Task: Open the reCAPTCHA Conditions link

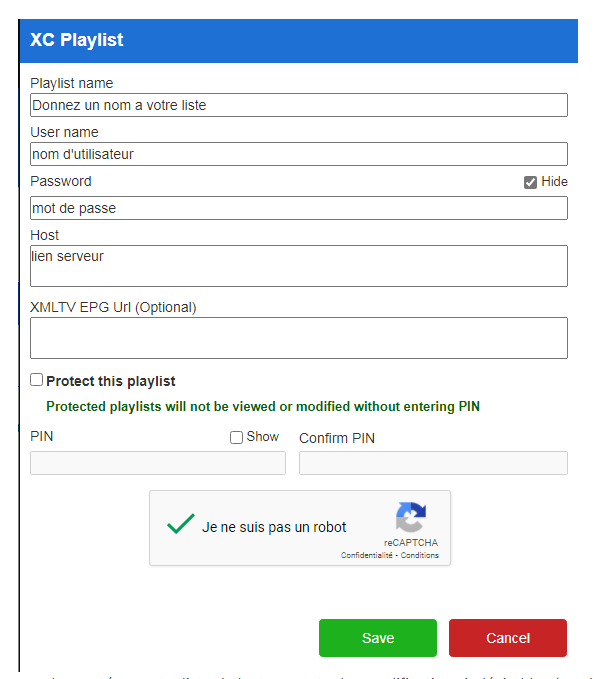Action: coord(420,555)
